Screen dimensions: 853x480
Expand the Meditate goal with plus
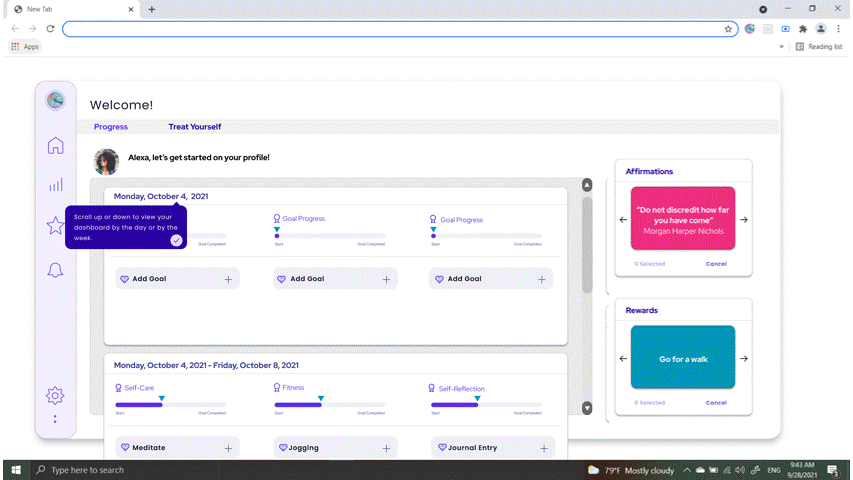(x=228, y=448)
